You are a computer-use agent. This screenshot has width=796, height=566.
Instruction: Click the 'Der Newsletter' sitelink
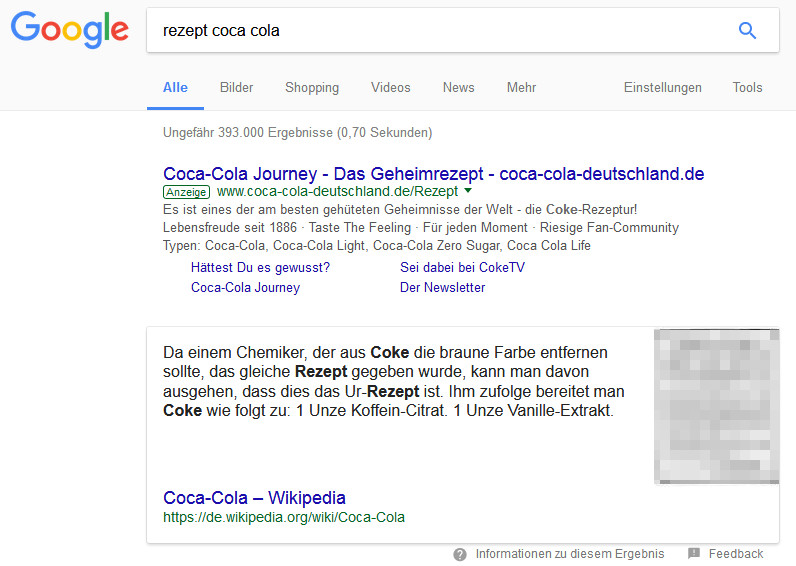(x=442, y=287)
